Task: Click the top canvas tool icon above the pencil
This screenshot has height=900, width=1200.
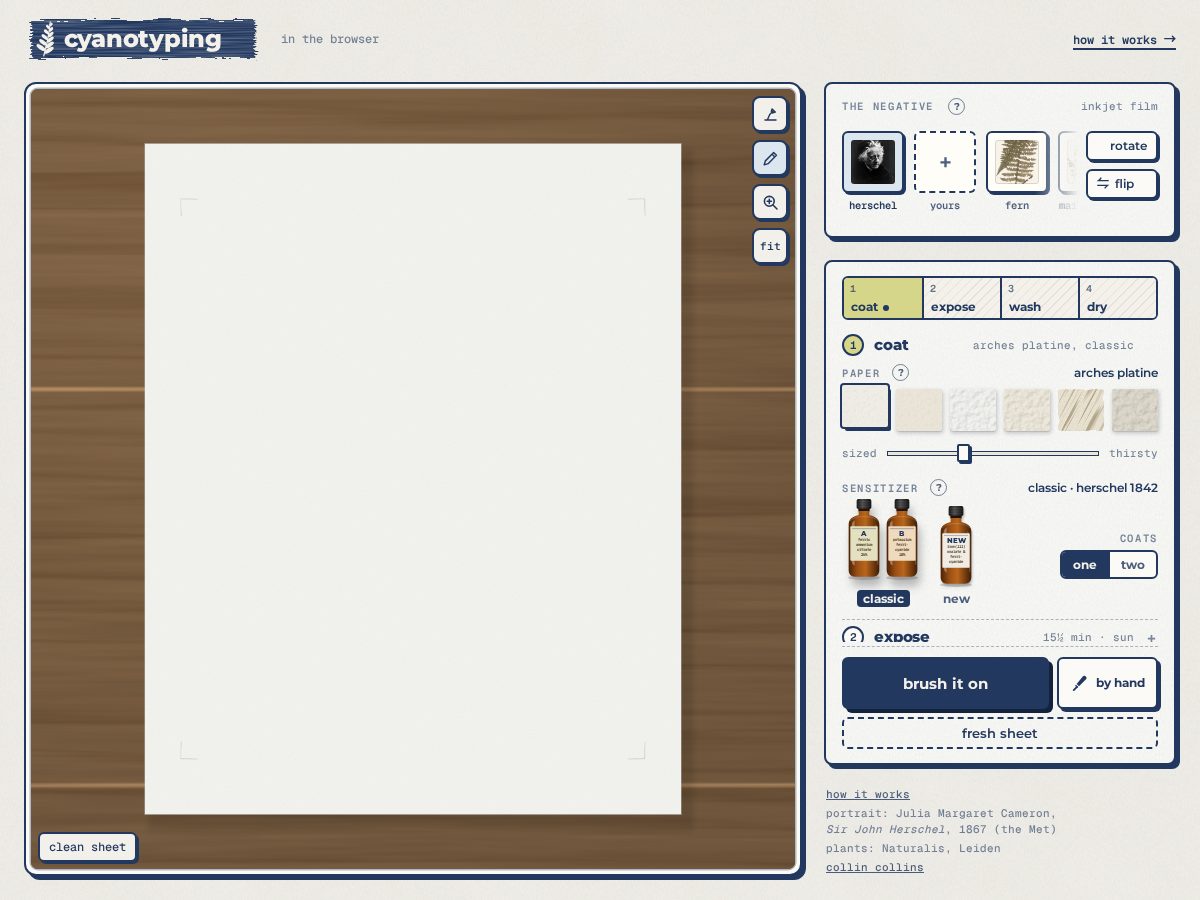Action: 770,114
